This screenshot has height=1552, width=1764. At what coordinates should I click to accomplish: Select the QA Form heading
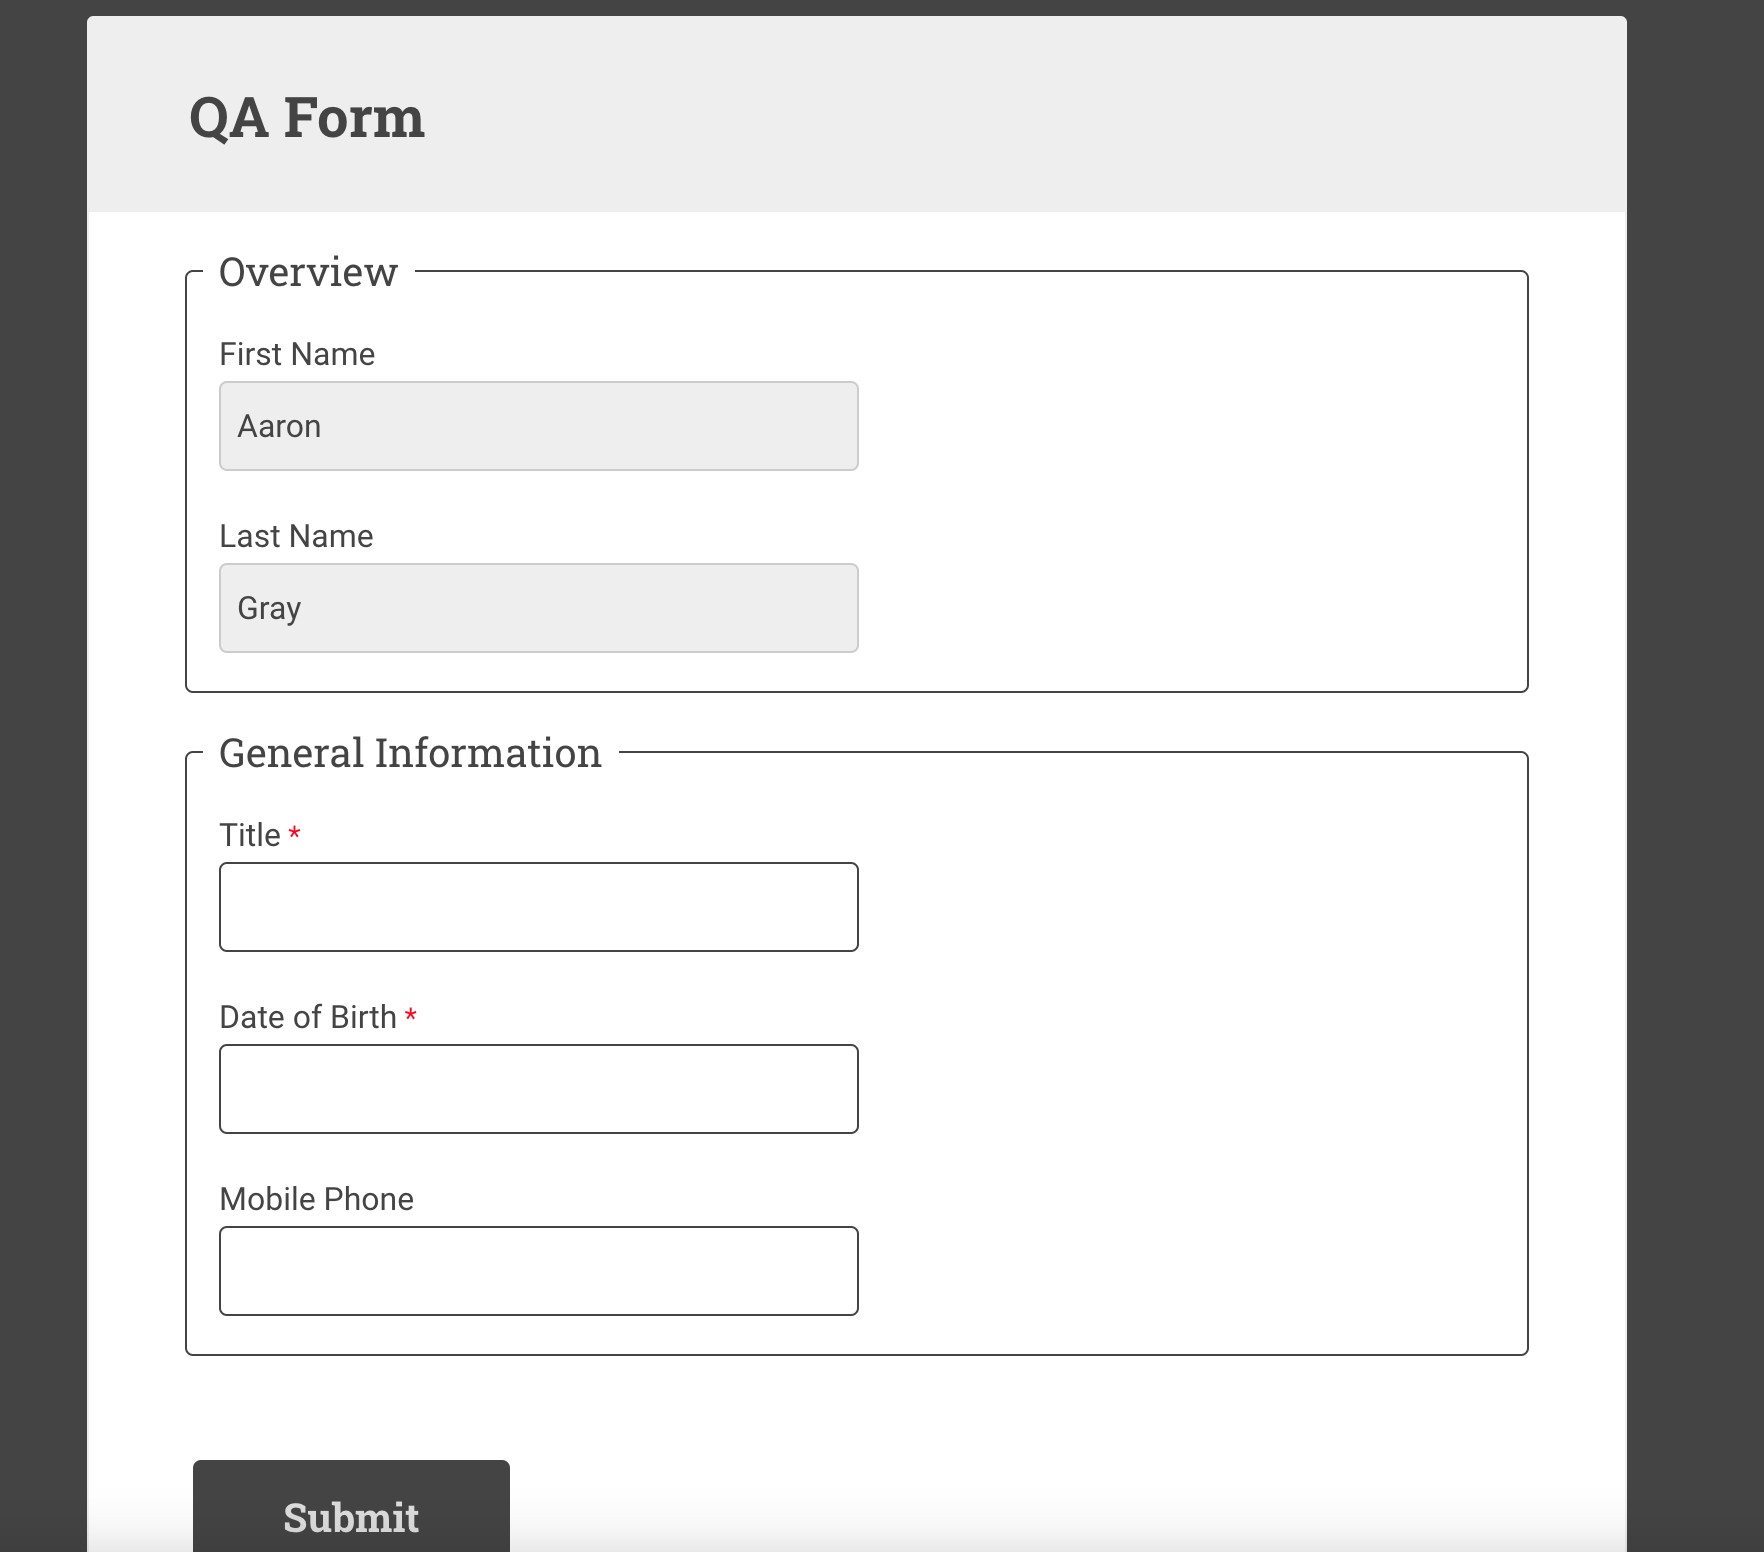307,117
